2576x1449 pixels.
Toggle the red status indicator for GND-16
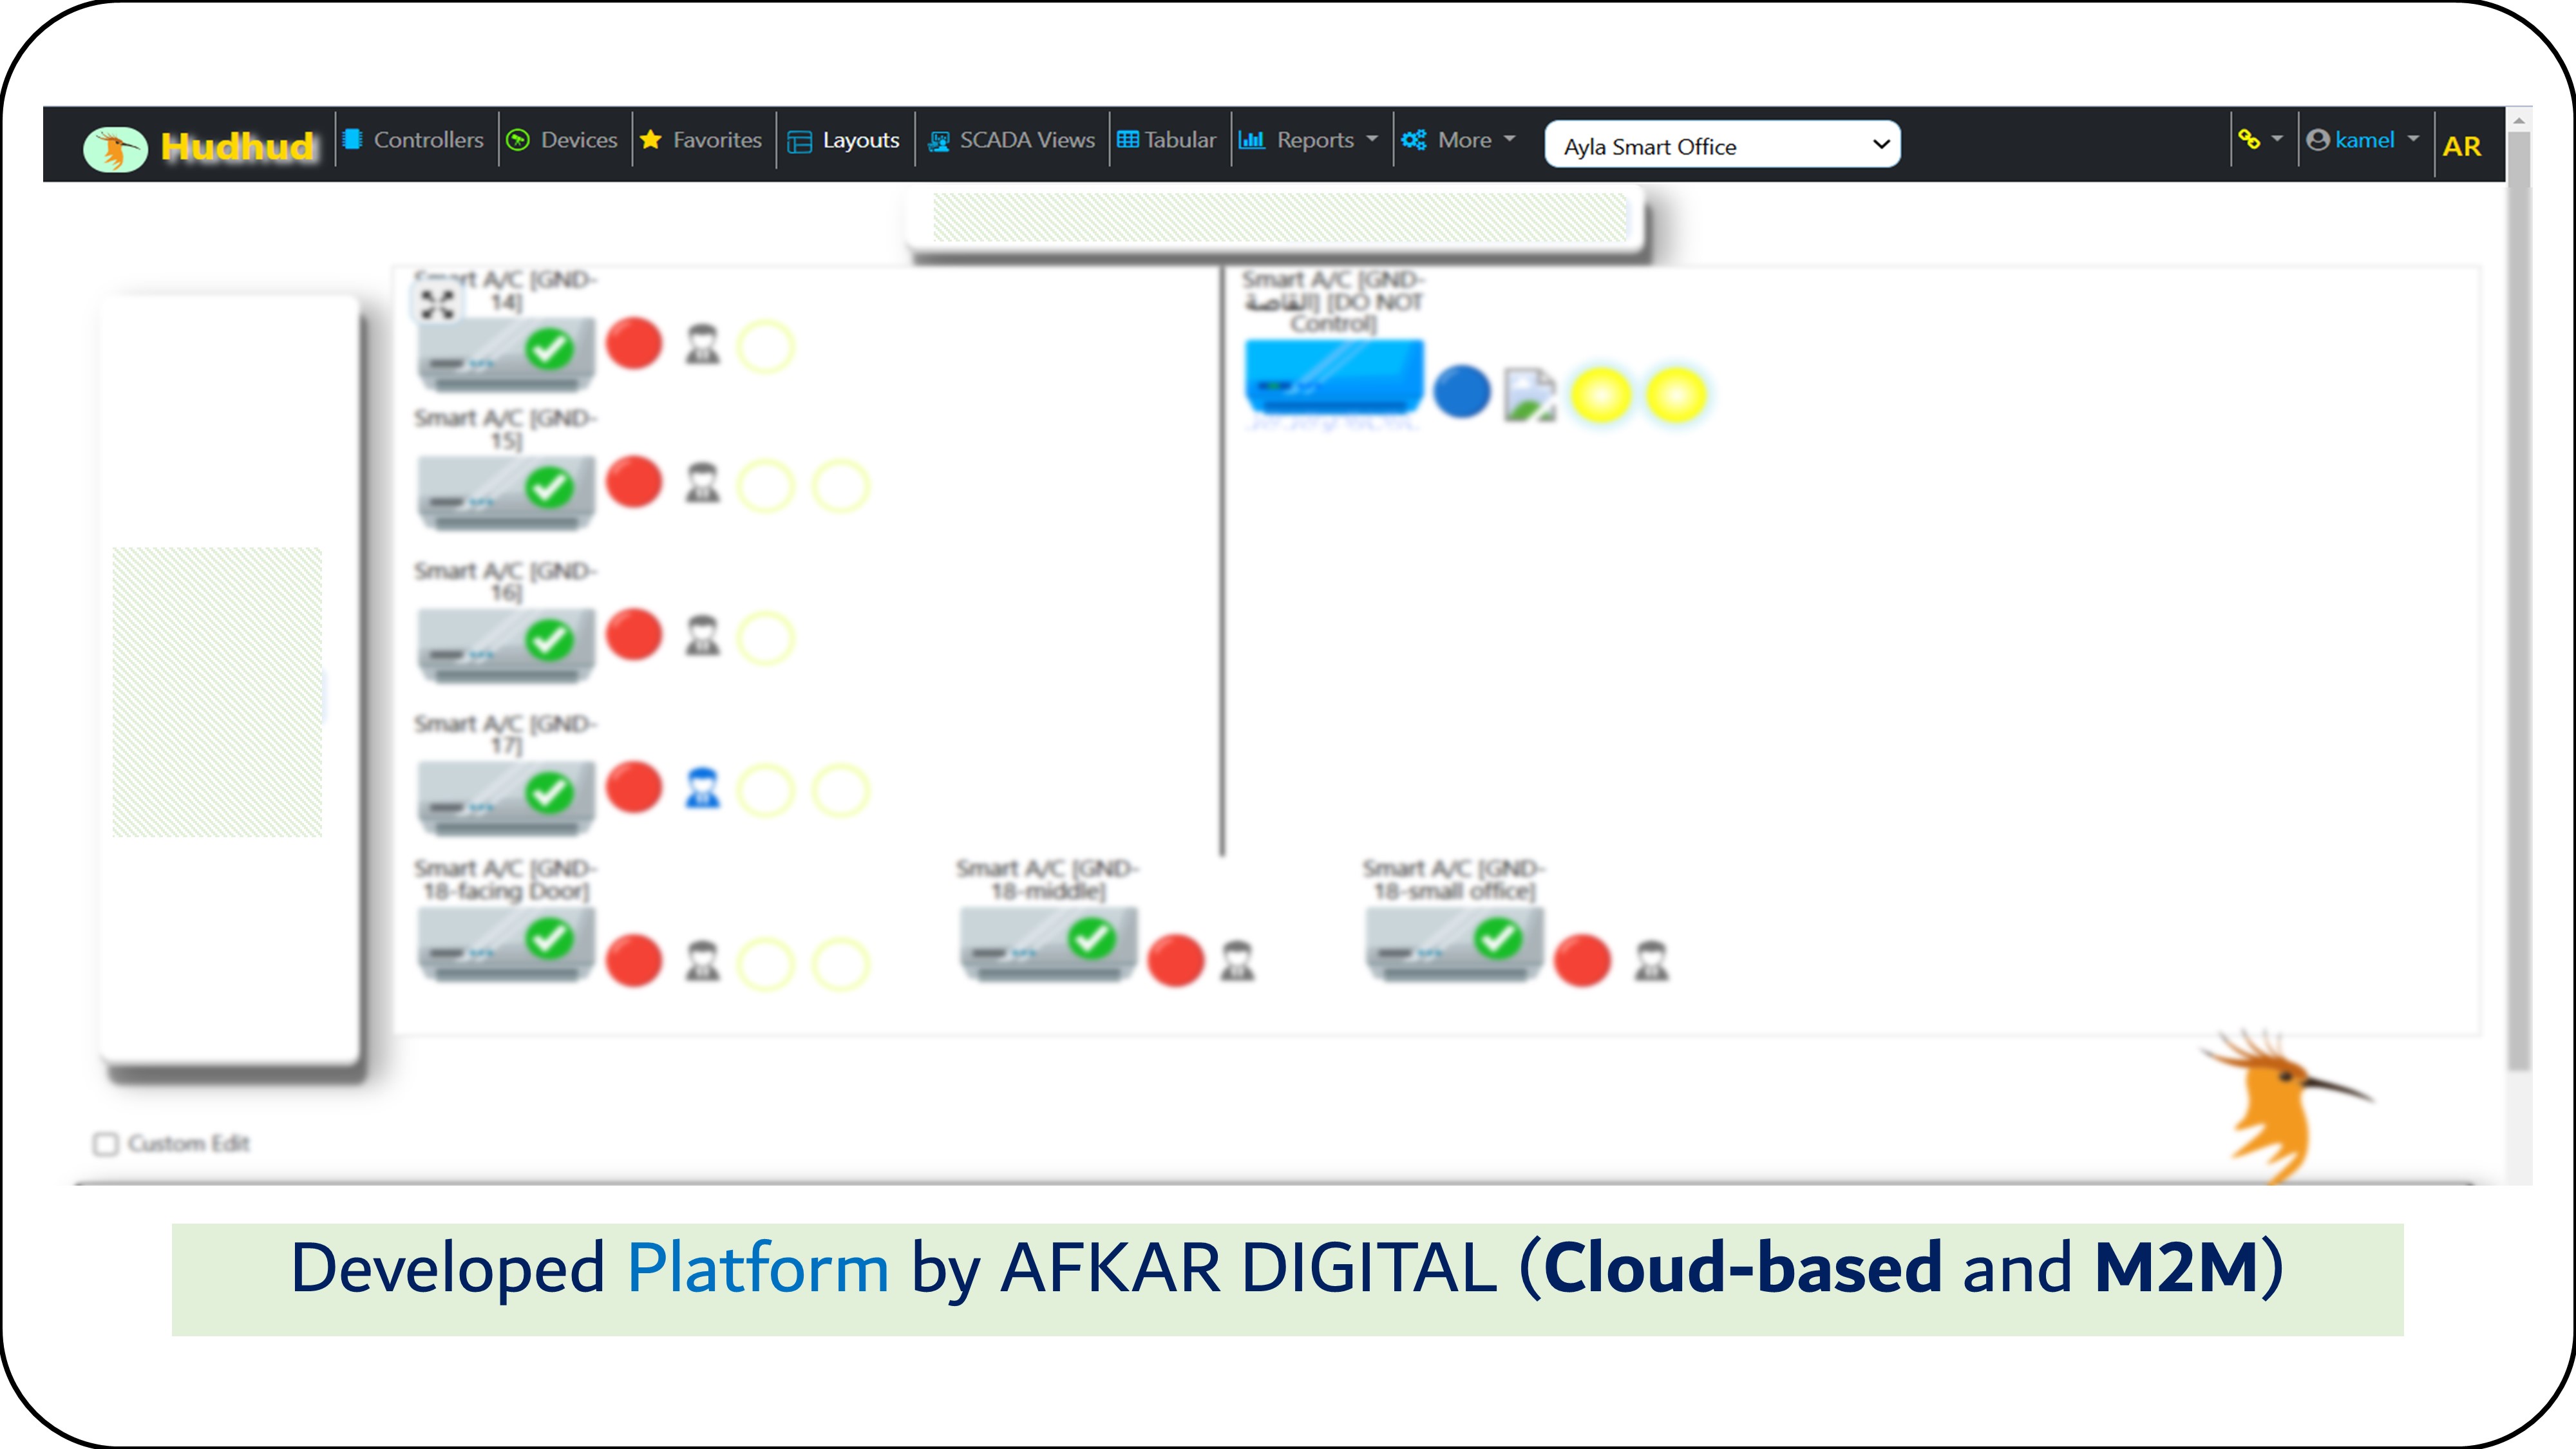(x=634, y=635)
